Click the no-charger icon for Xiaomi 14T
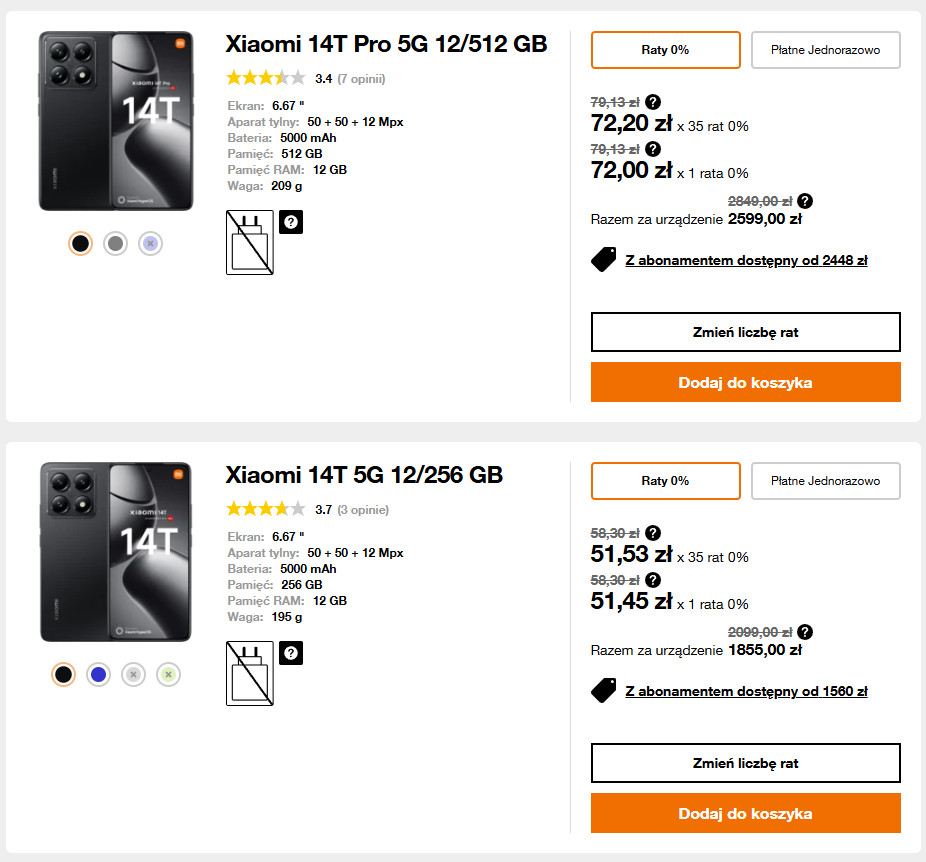This screenshot has height=862, width=926. click(x=249, y=674)
